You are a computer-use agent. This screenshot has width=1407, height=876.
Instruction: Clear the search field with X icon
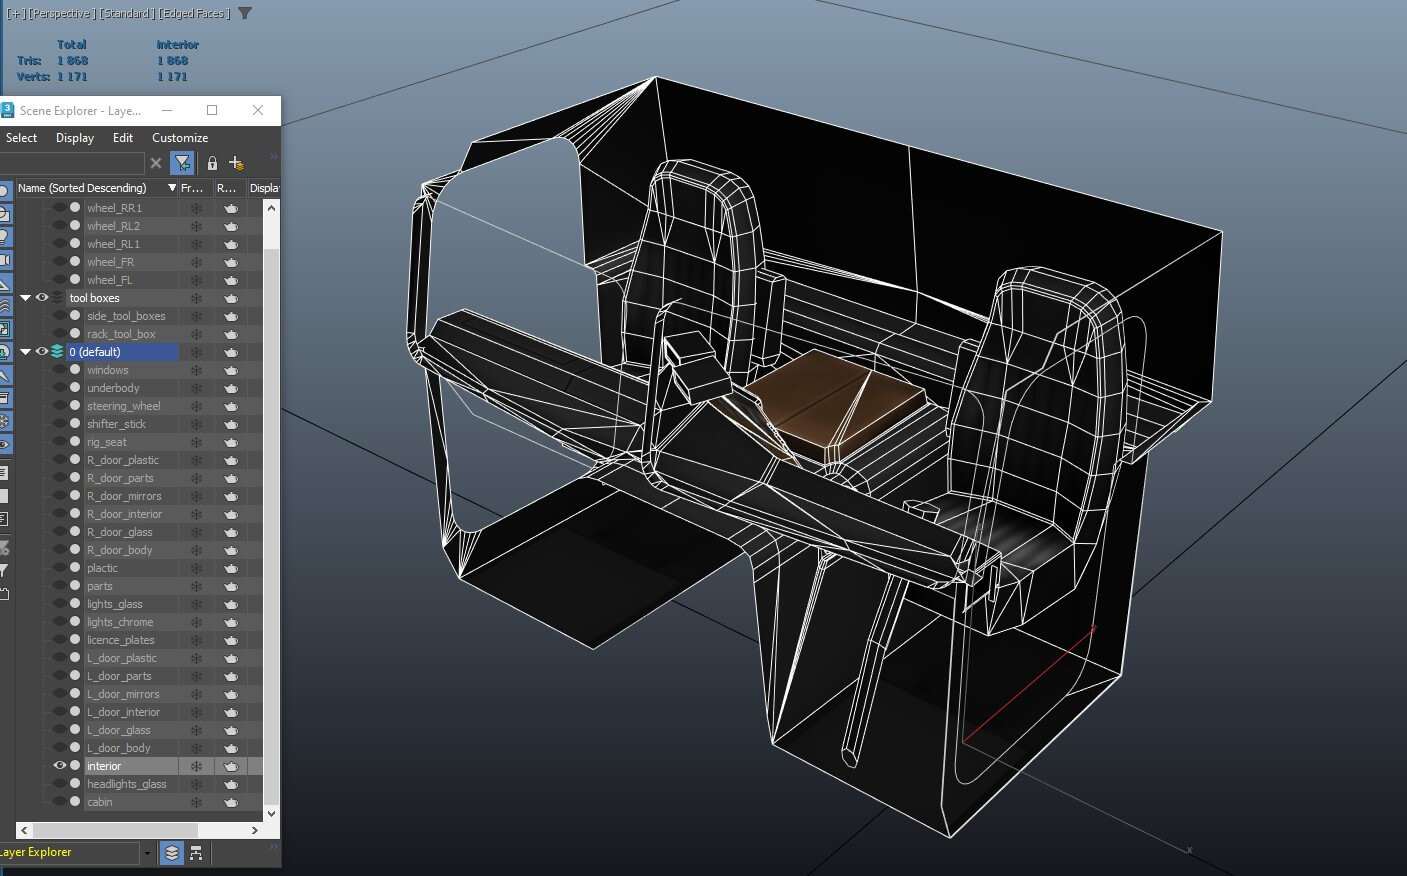click(156, 163)
